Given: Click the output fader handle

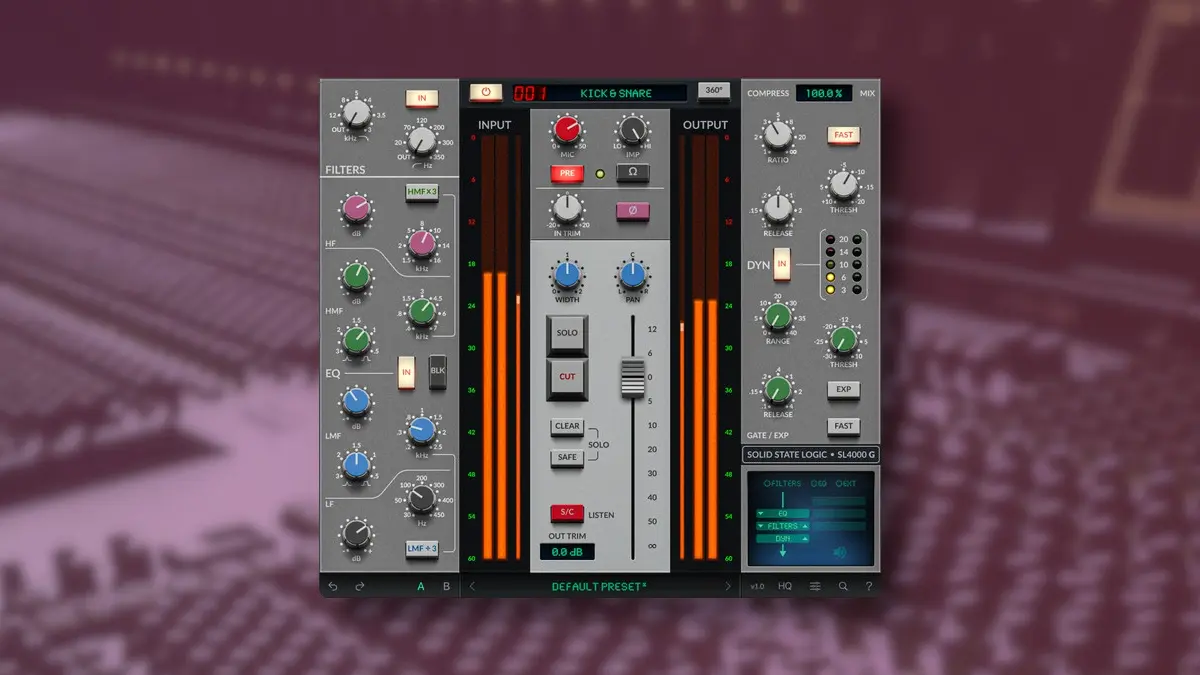Looking at the screenshot, I should click(x=632, y=377).
